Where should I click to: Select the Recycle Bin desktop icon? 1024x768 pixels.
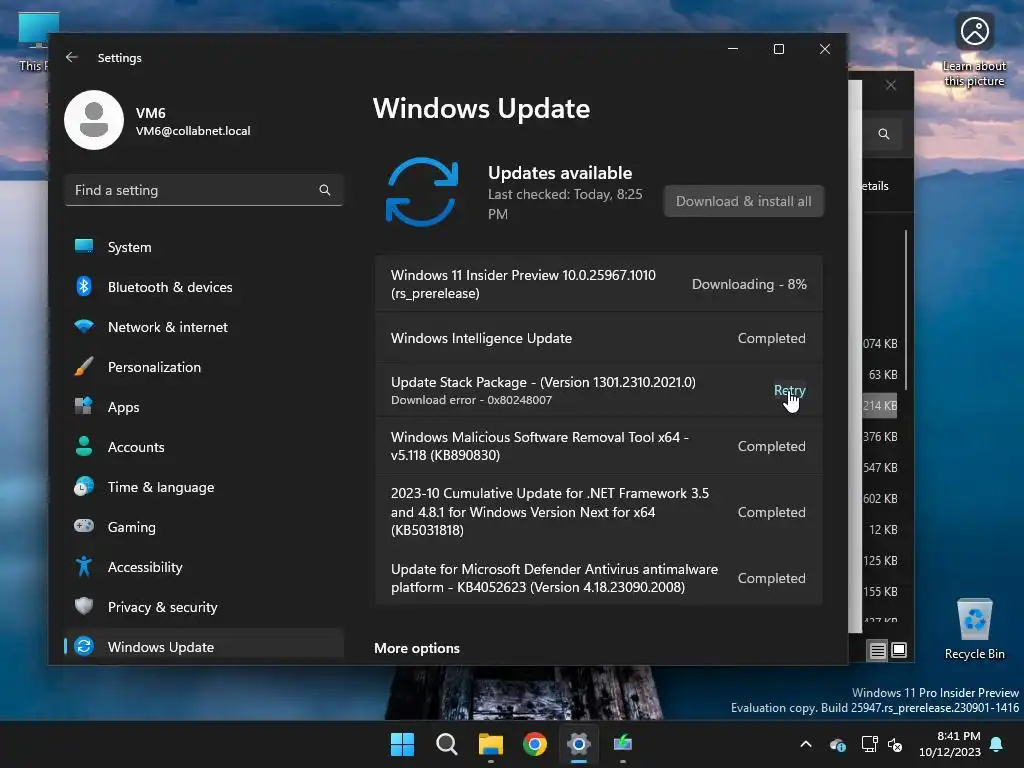[x=974, y=629]
